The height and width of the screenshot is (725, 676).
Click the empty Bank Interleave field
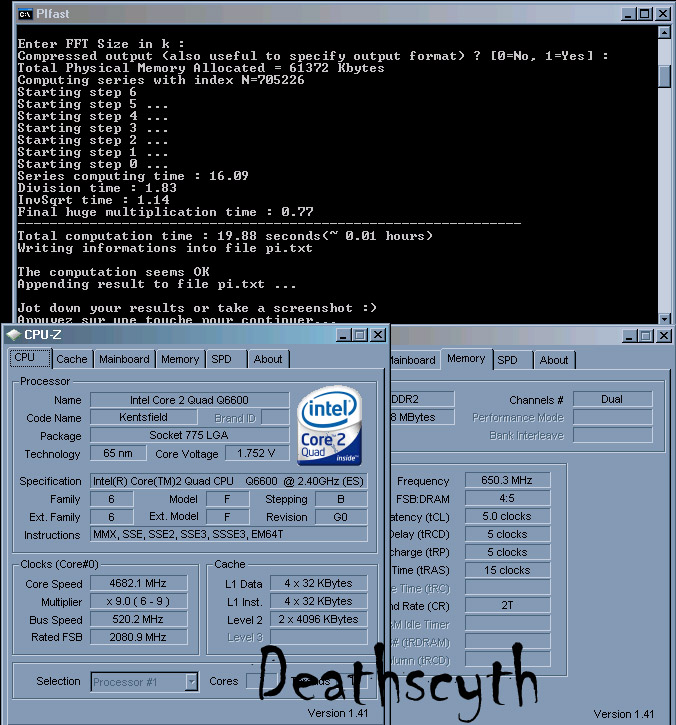613,435
